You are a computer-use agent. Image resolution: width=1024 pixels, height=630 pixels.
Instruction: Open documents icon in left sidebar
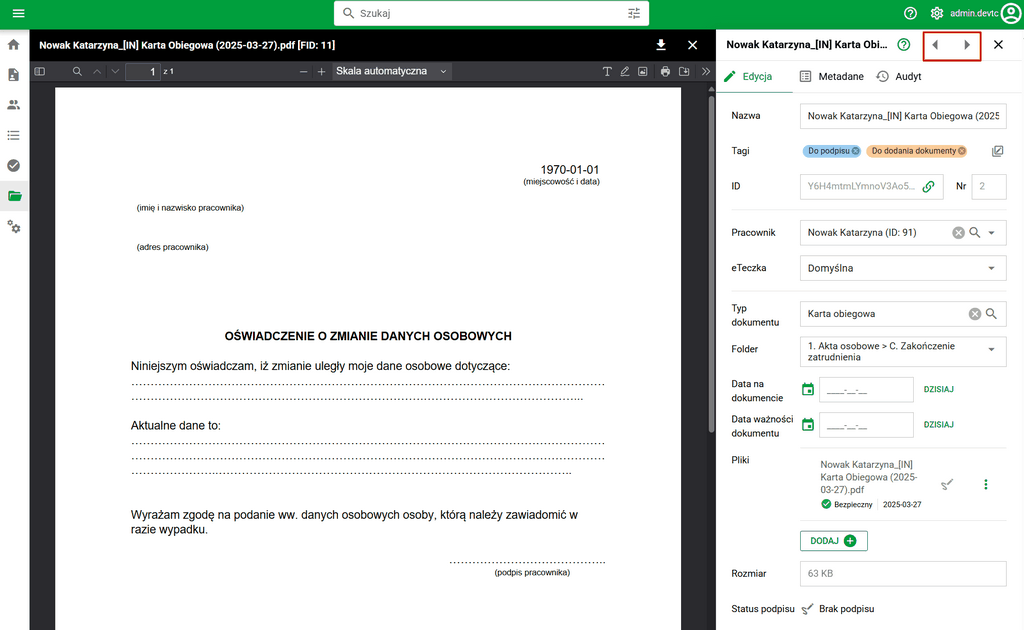[x=14, y=75]
